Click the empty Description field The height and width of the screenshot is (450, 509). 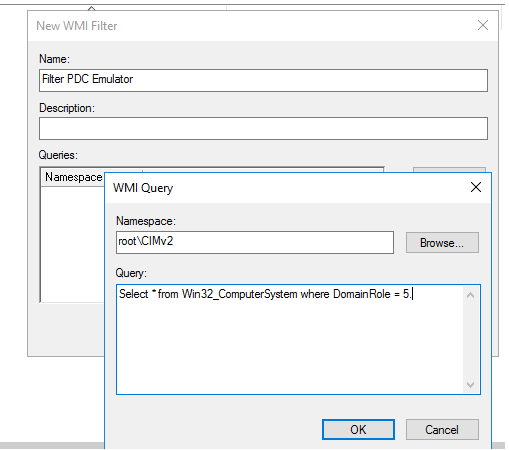point(263,128)
